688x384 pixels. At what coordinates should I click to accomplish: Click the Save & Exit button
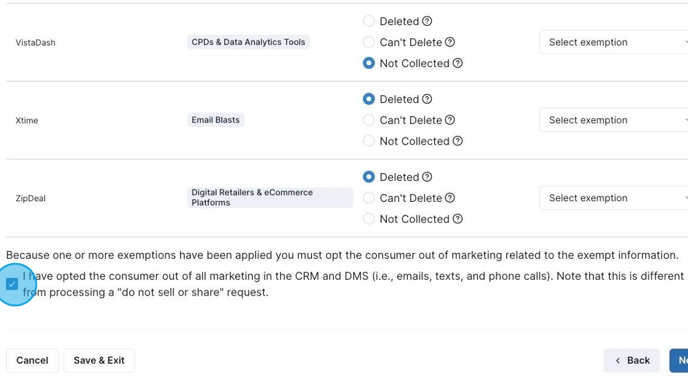coord(99,360)
